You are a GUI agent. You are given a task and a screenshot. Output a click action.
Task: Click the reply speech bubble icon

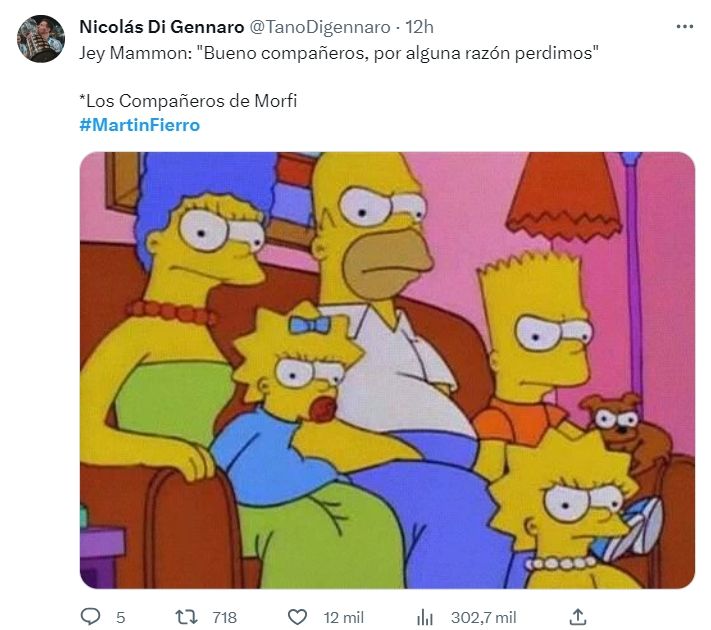(90, 617)
